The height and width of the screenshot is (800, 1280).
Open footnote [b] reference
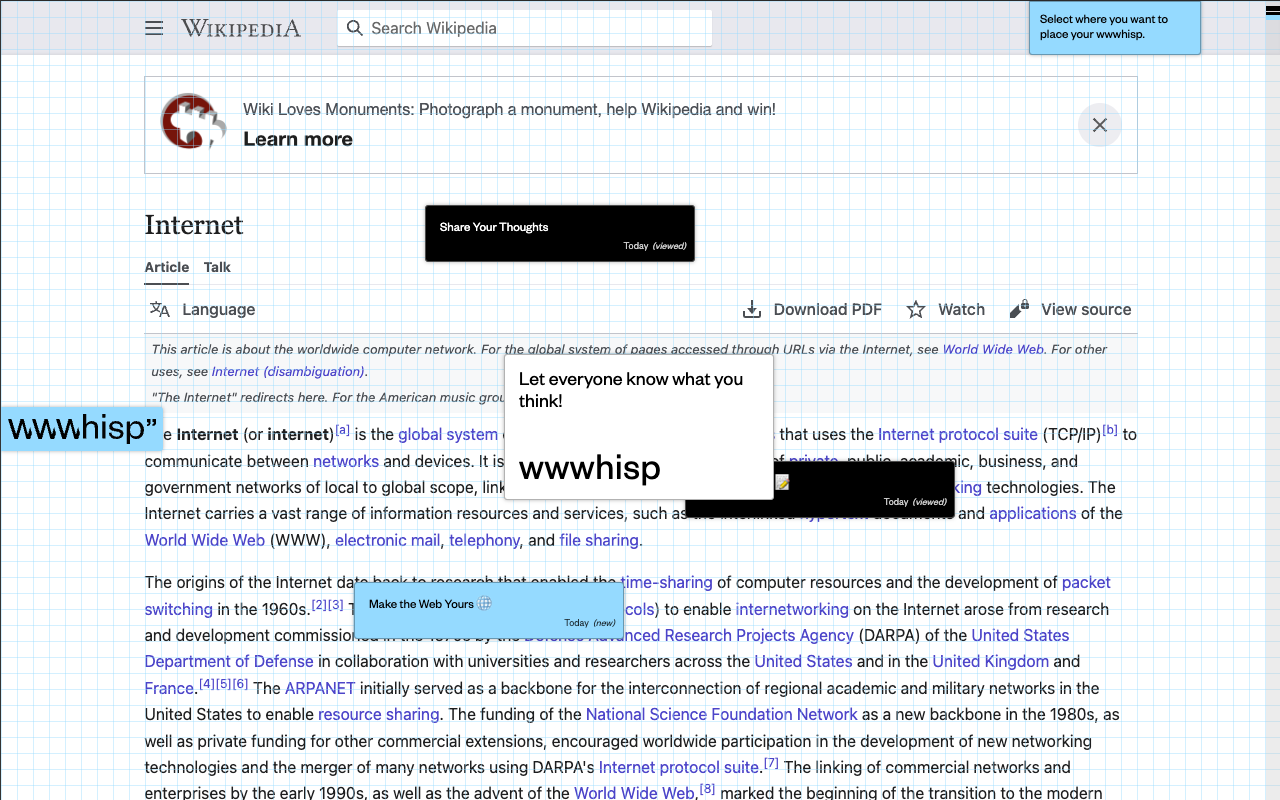[x=1110, y=430]
